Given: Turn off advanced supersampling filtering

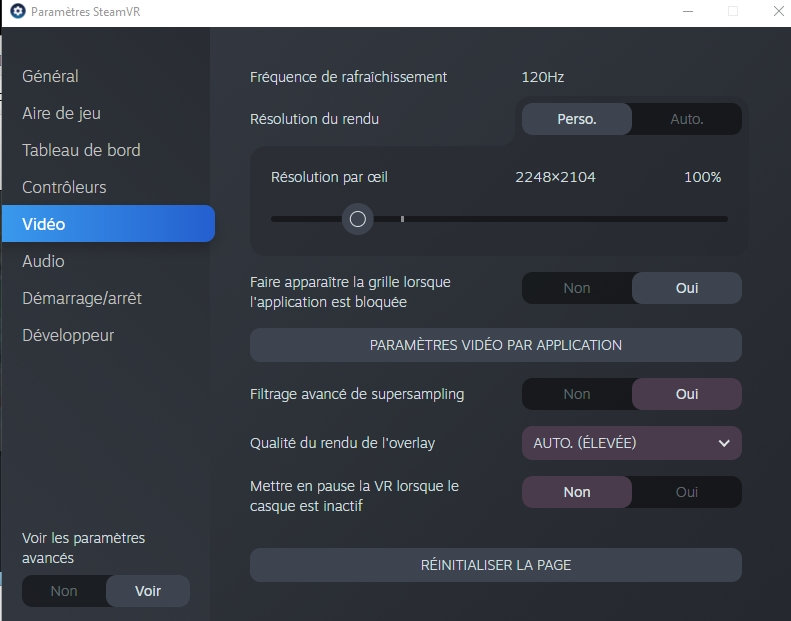Looking at the screenshot, I should click(577, 394).
